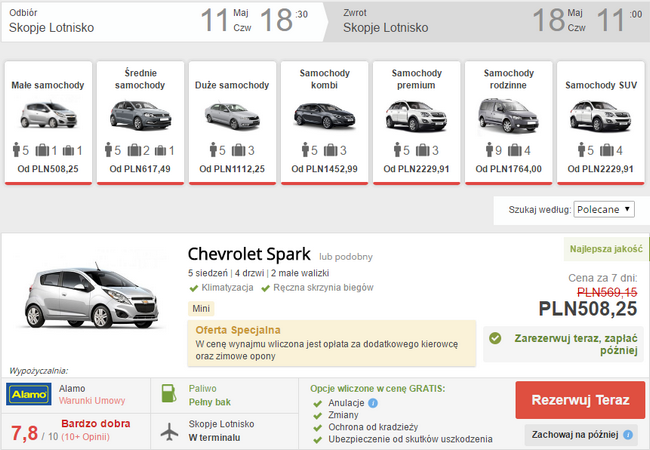This screenshot has height=450, width=650.
Task: Click the green check beside Ochrona od kradzieży
Action: click(x=318, y=428)
